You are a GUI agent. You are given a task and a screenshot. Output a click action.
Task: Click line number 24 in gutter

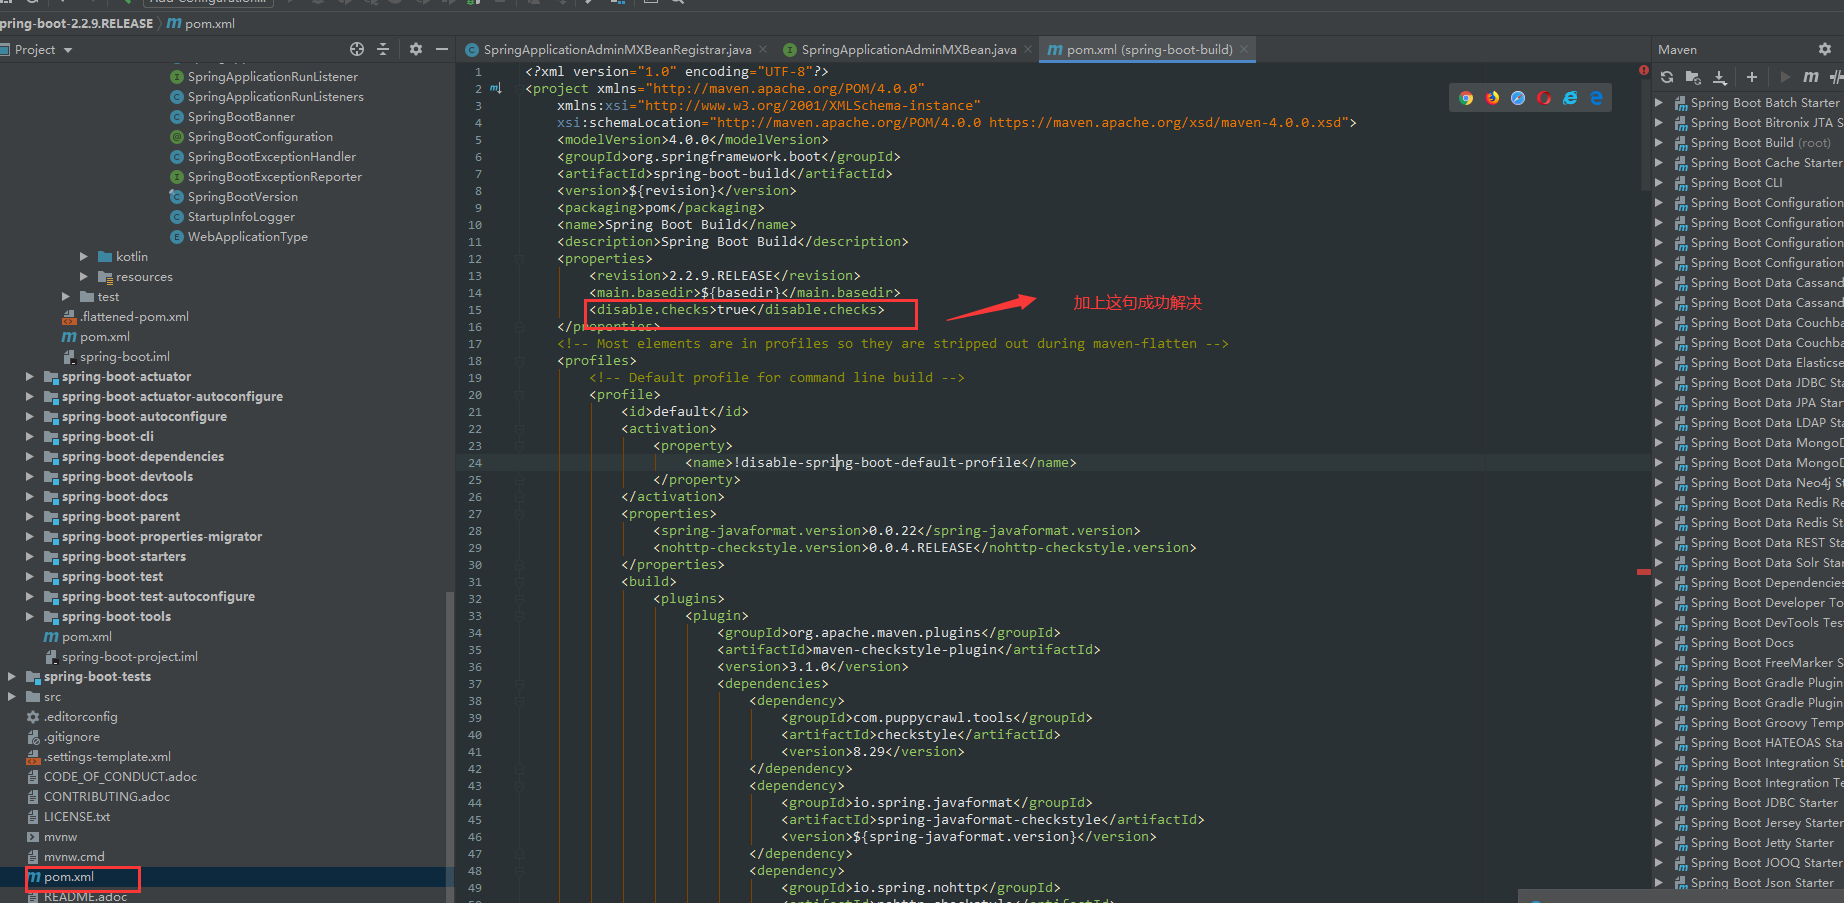[475, 463]
